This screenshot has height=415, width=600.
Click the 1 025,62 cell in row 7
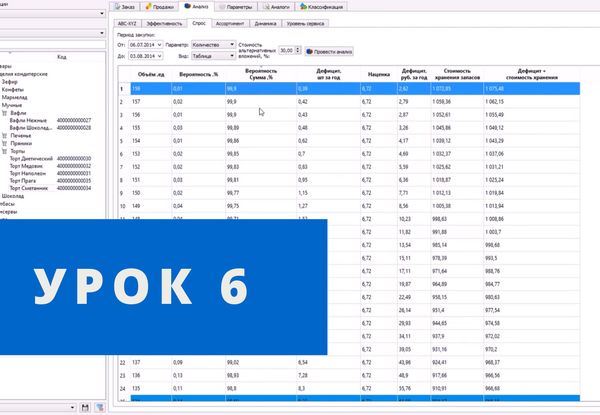tap(457, 167)
